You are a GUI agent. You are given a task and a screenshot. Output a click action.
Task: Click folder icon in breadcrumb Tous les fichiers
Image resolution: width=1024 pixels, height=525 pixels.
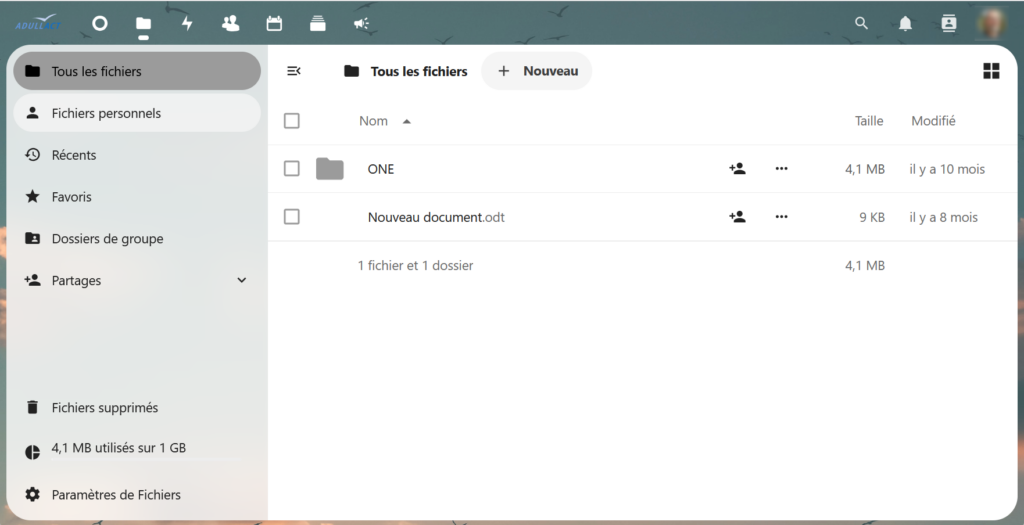pos(351,71)
